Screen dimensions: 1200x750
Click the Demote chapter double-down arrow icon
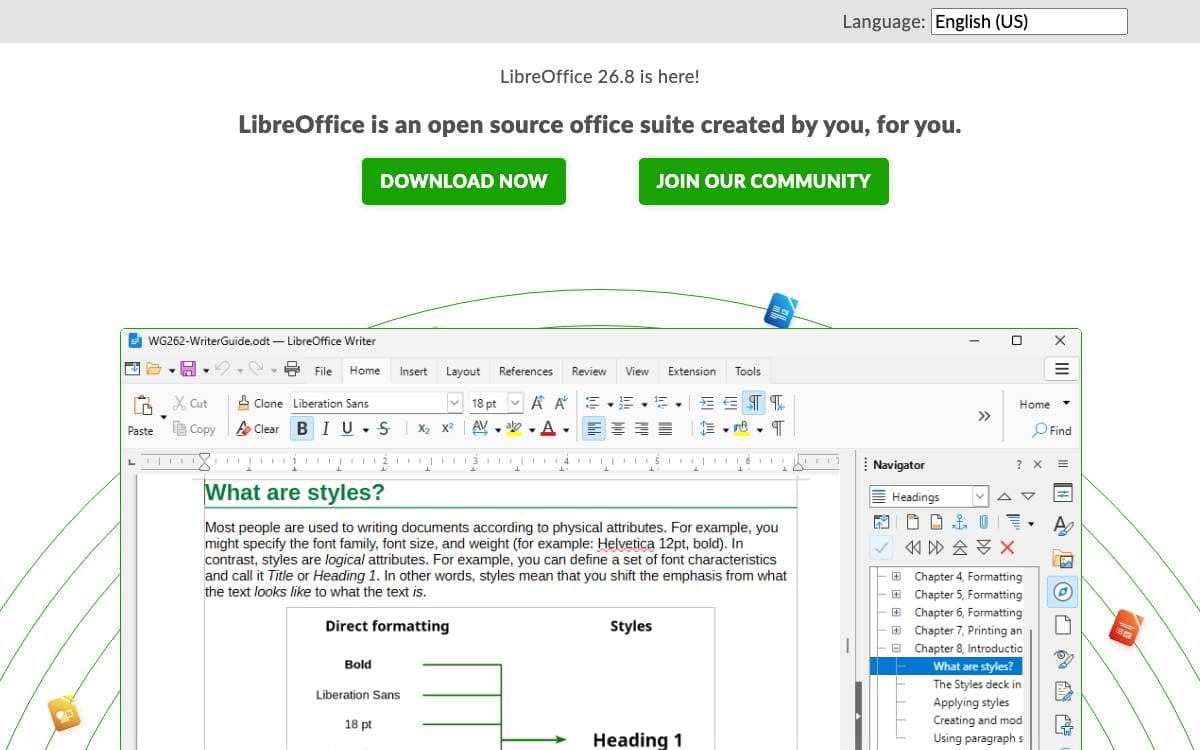coord(984,547)
